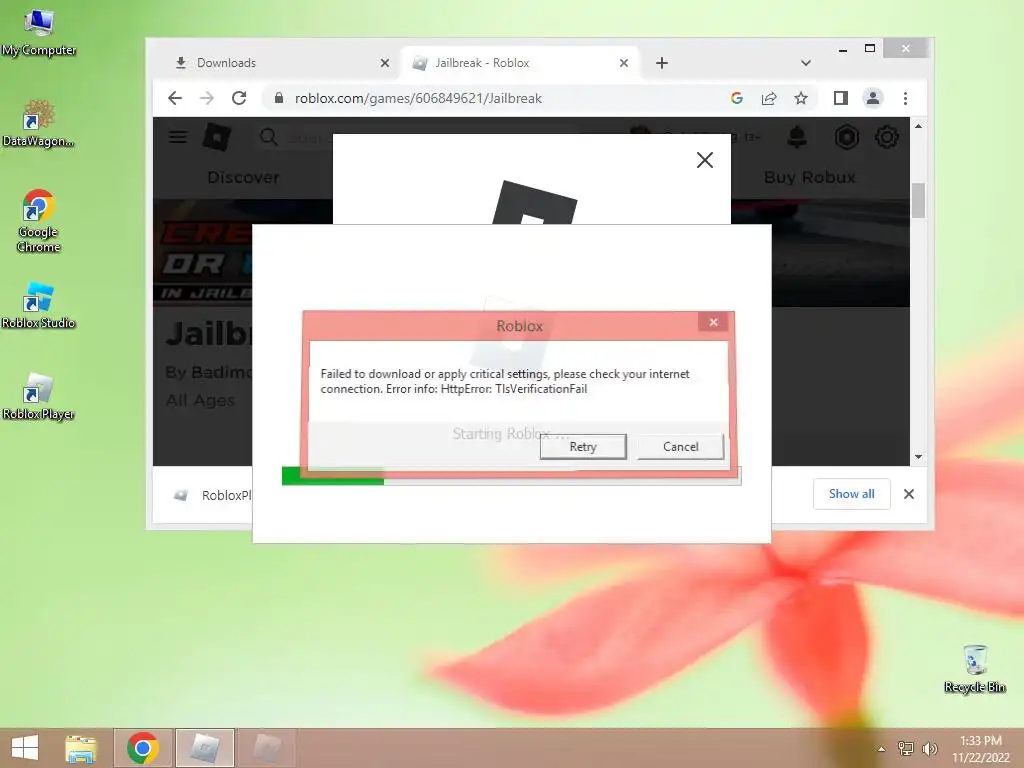Screen dimensions: 1024x768
Task: Click the first Roblox taskbar icon
Action: 205,748
